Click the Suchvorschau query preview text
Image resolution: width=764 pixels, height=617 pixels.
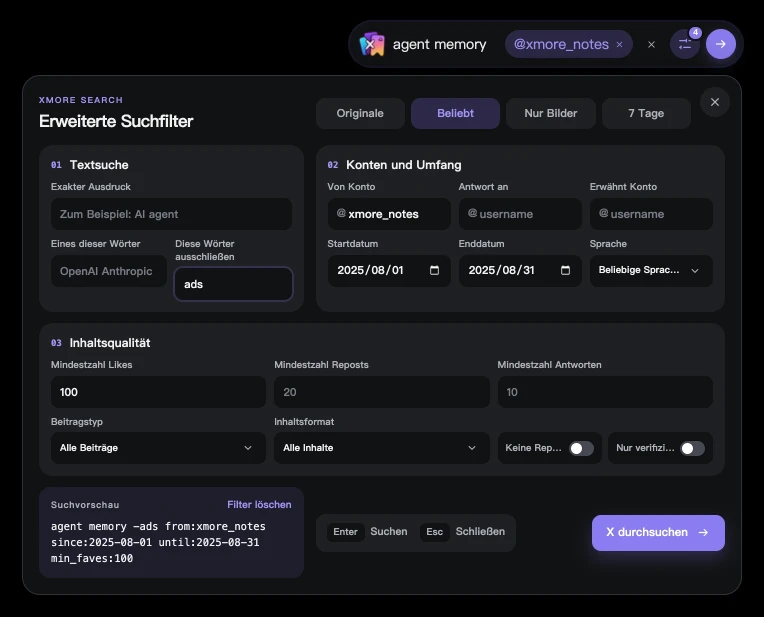(158, 542)
